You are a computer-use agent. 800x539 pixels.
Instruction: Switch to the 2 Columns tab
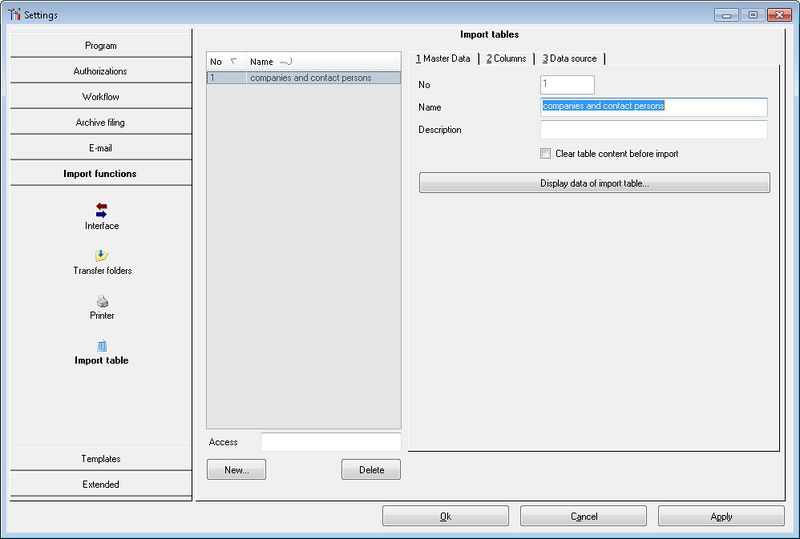coord(506,59)
